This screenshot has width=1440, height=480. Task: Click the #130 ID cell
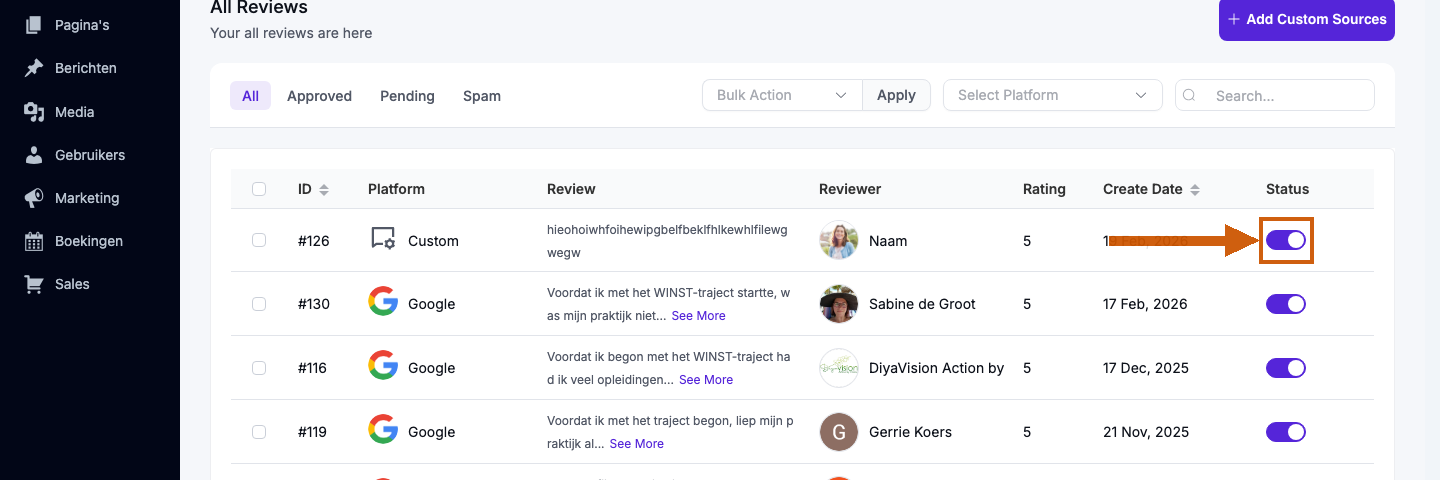click(x=314, y=304)
